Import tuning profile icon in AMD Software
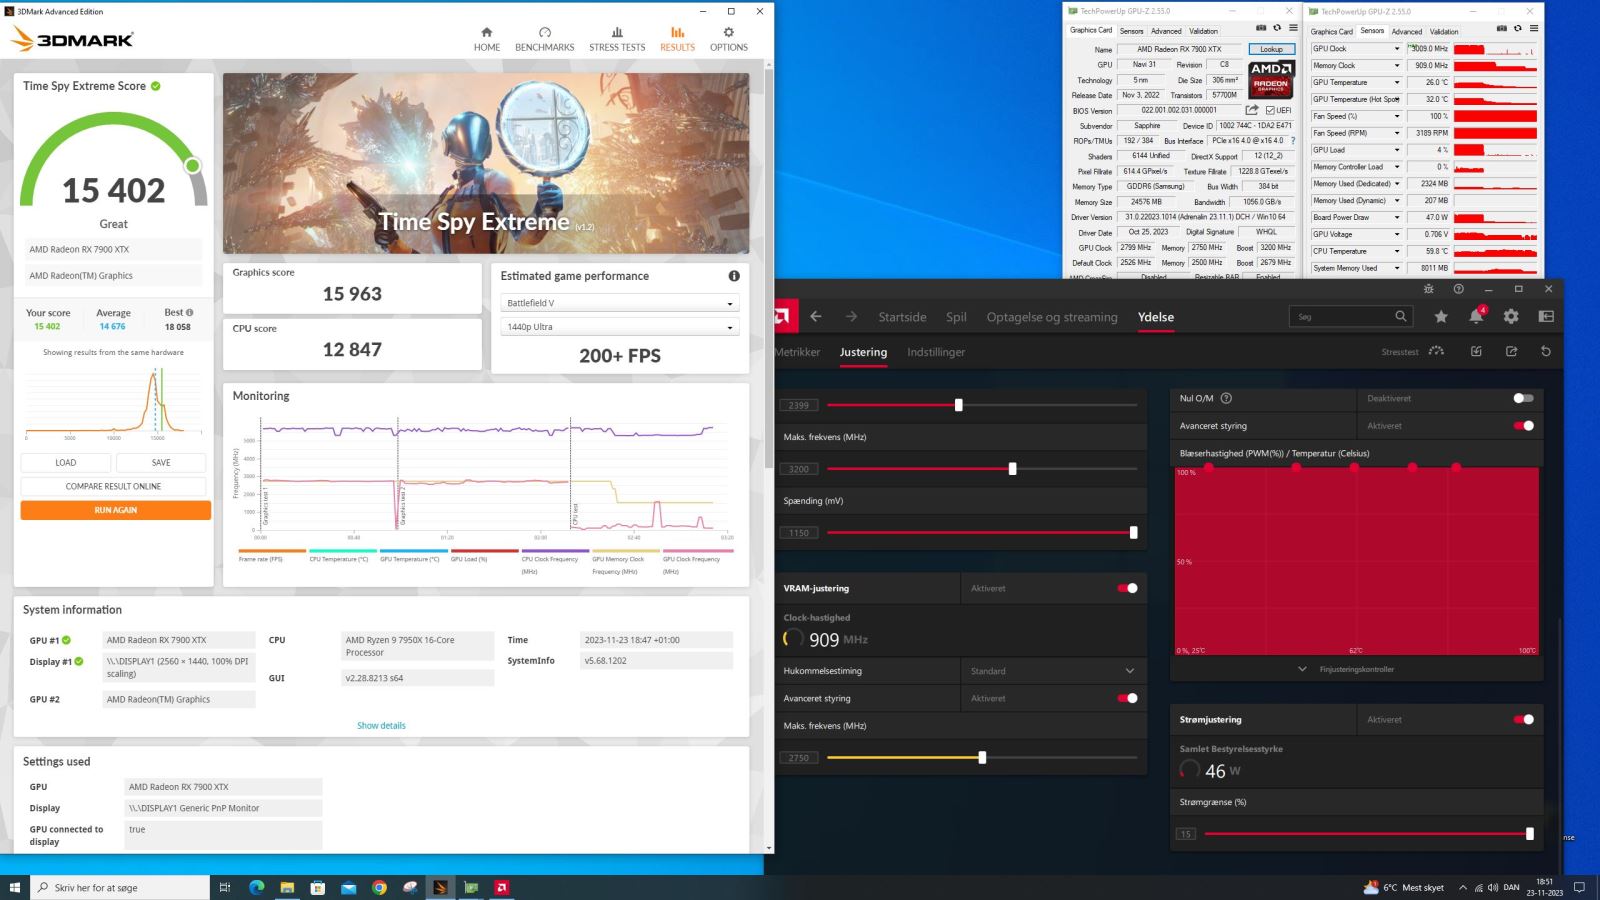The height and width of the screenshot is (900, 1600). (1476, 352)
